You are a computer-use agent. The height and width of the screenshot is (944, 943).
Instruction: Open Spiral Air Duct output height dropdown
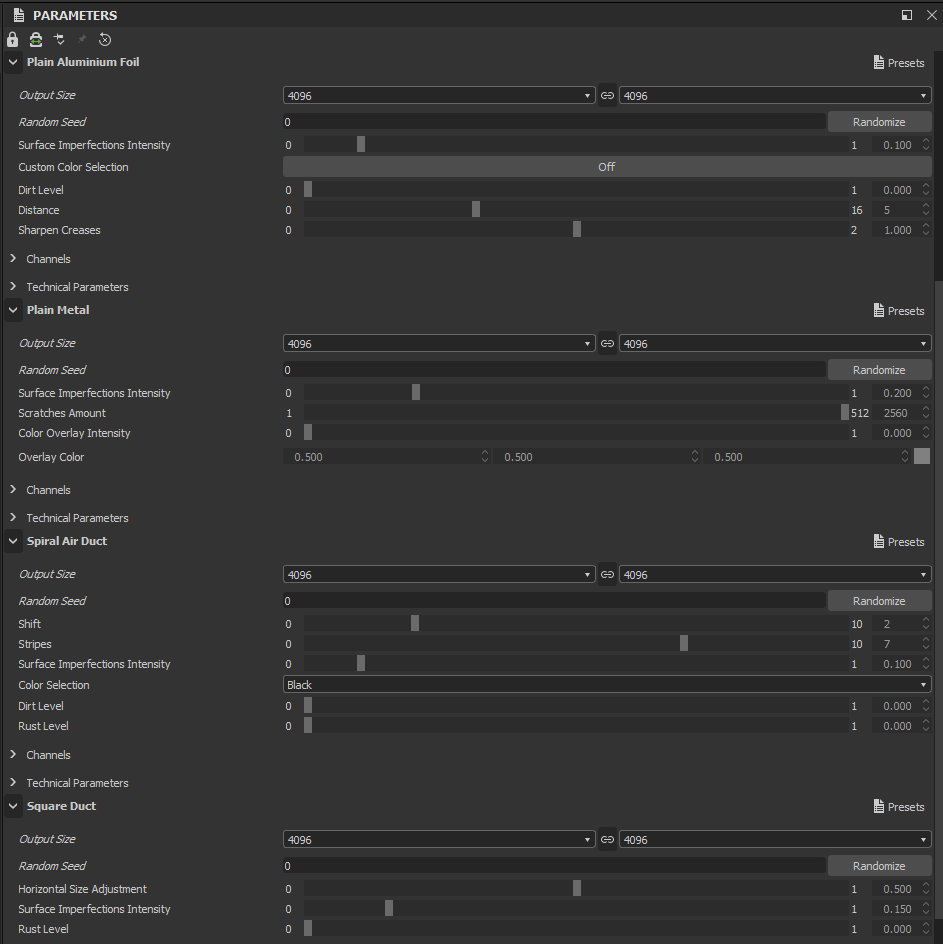click(x=775, y=575)
